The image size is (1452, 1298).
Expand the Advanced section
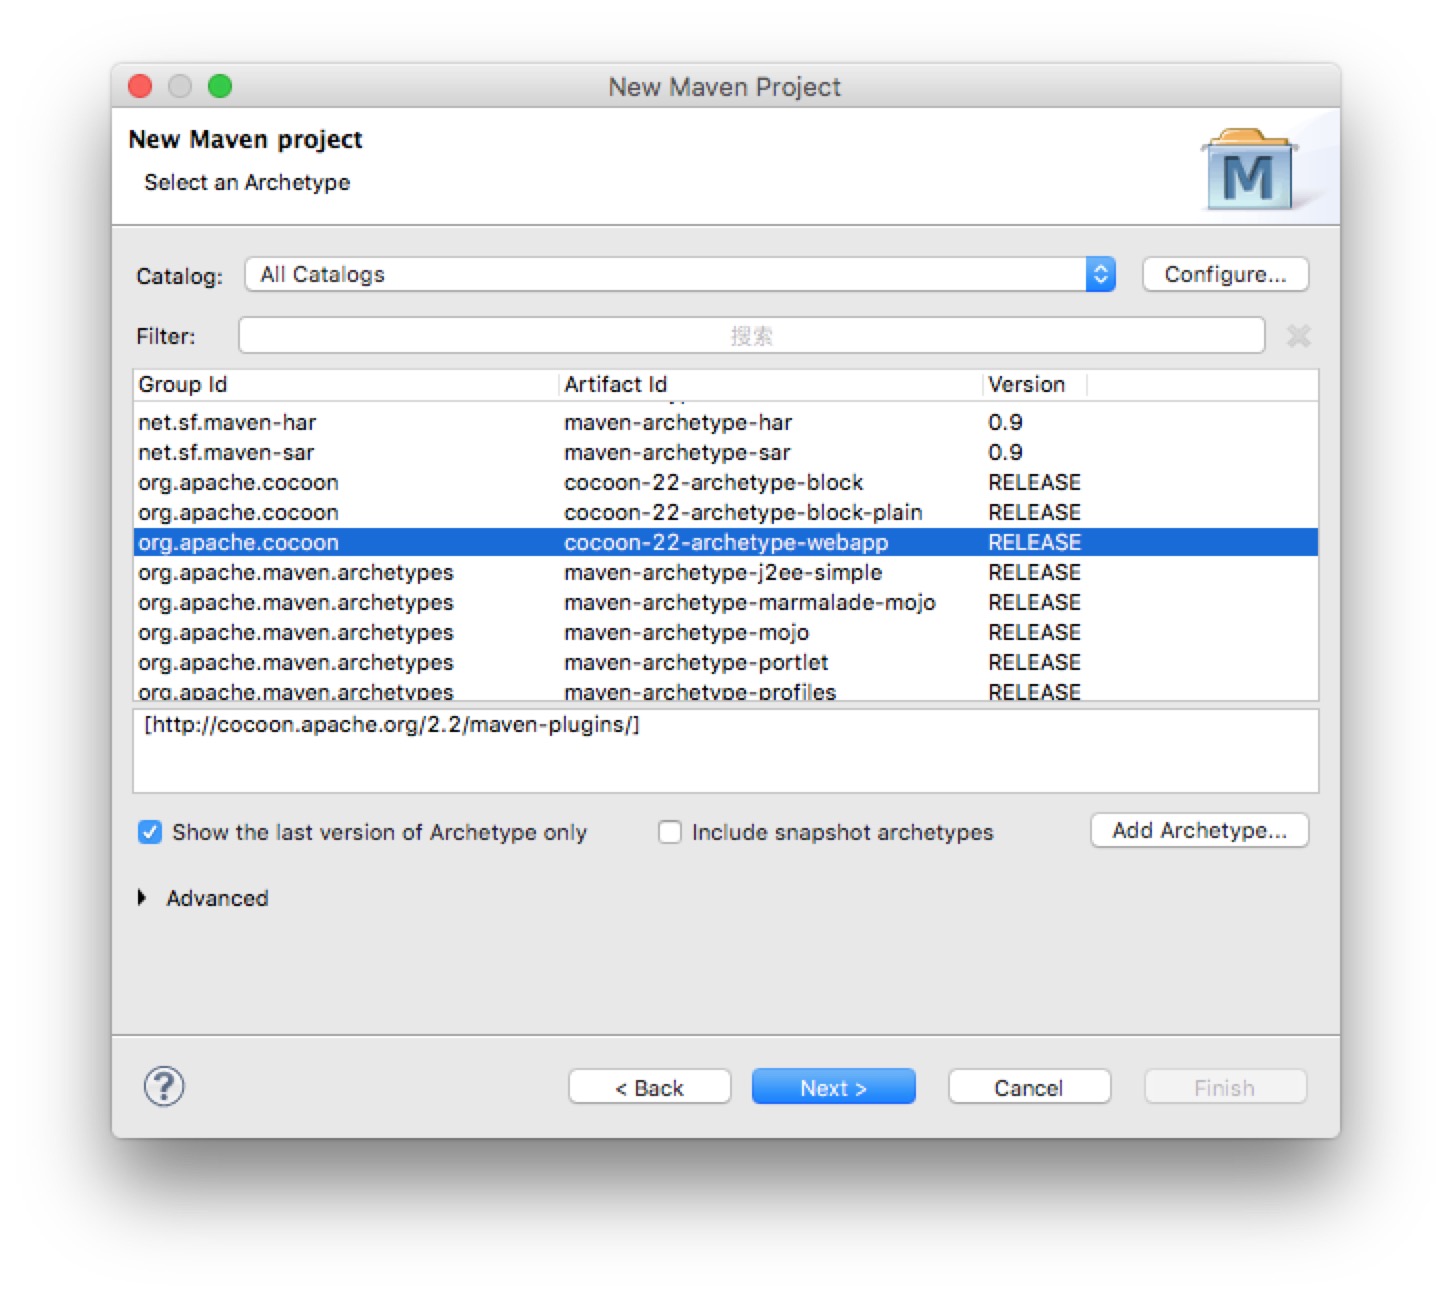tap(142, 898)
